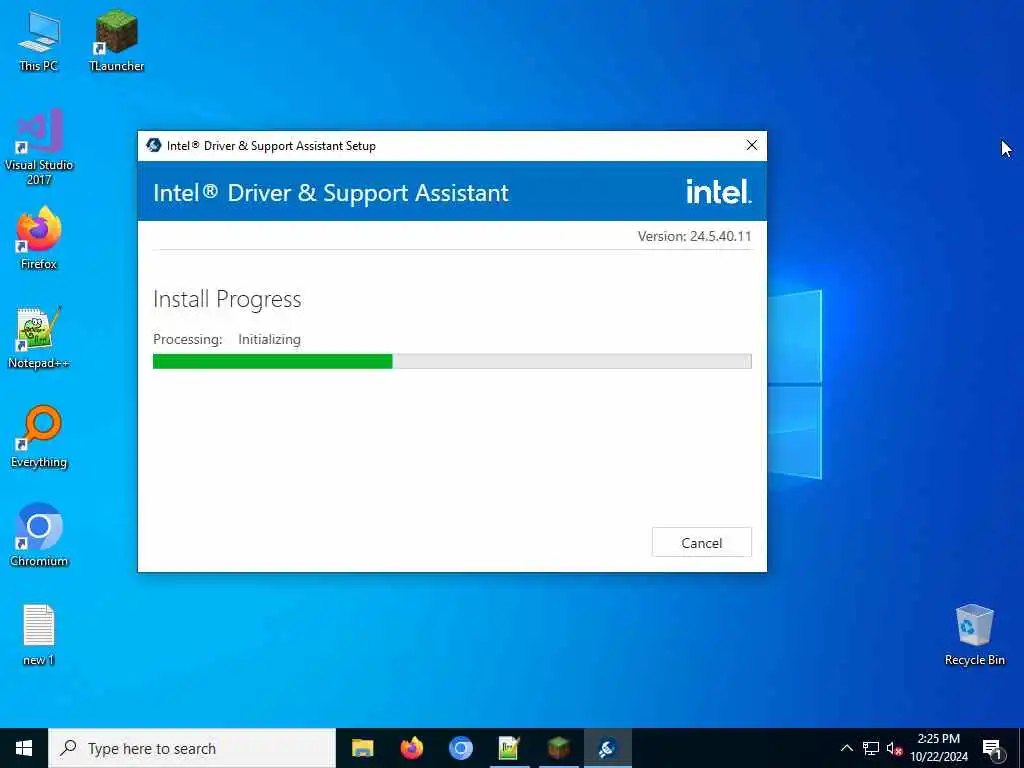Open Firefox from the taskbar
Viewport: 1024px width, 768px height.
pyautogui.click(x=411, y=748)
